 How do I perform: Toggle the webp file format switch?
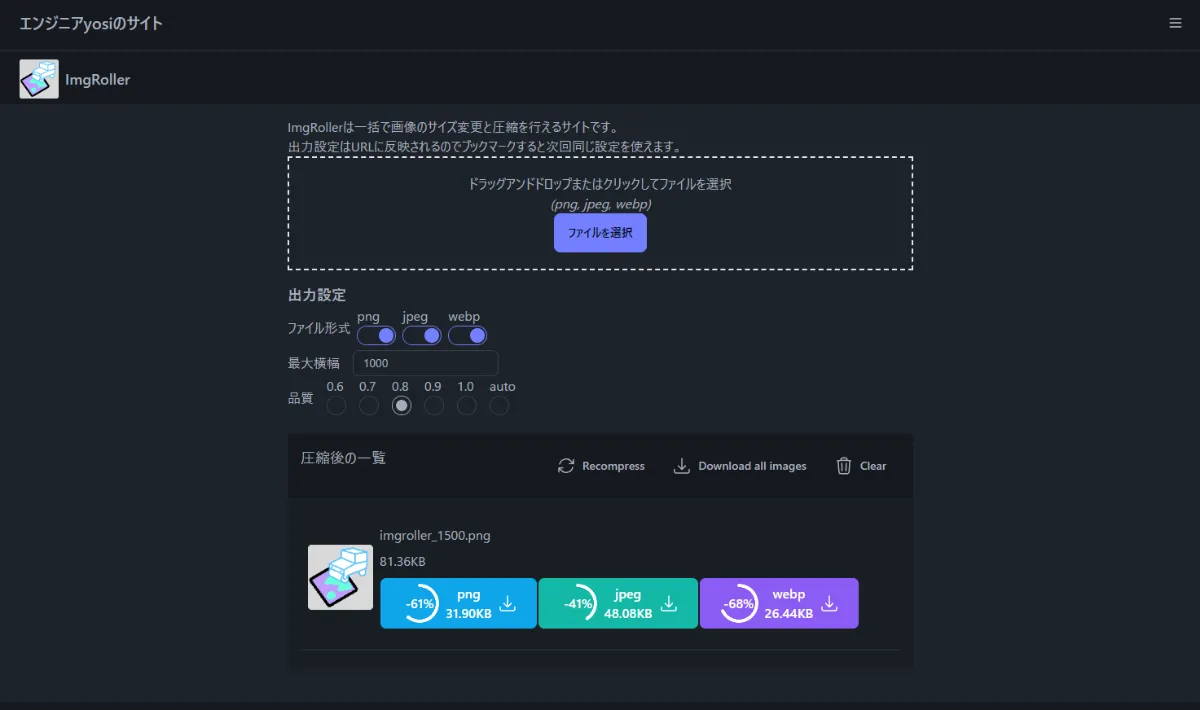467,335
